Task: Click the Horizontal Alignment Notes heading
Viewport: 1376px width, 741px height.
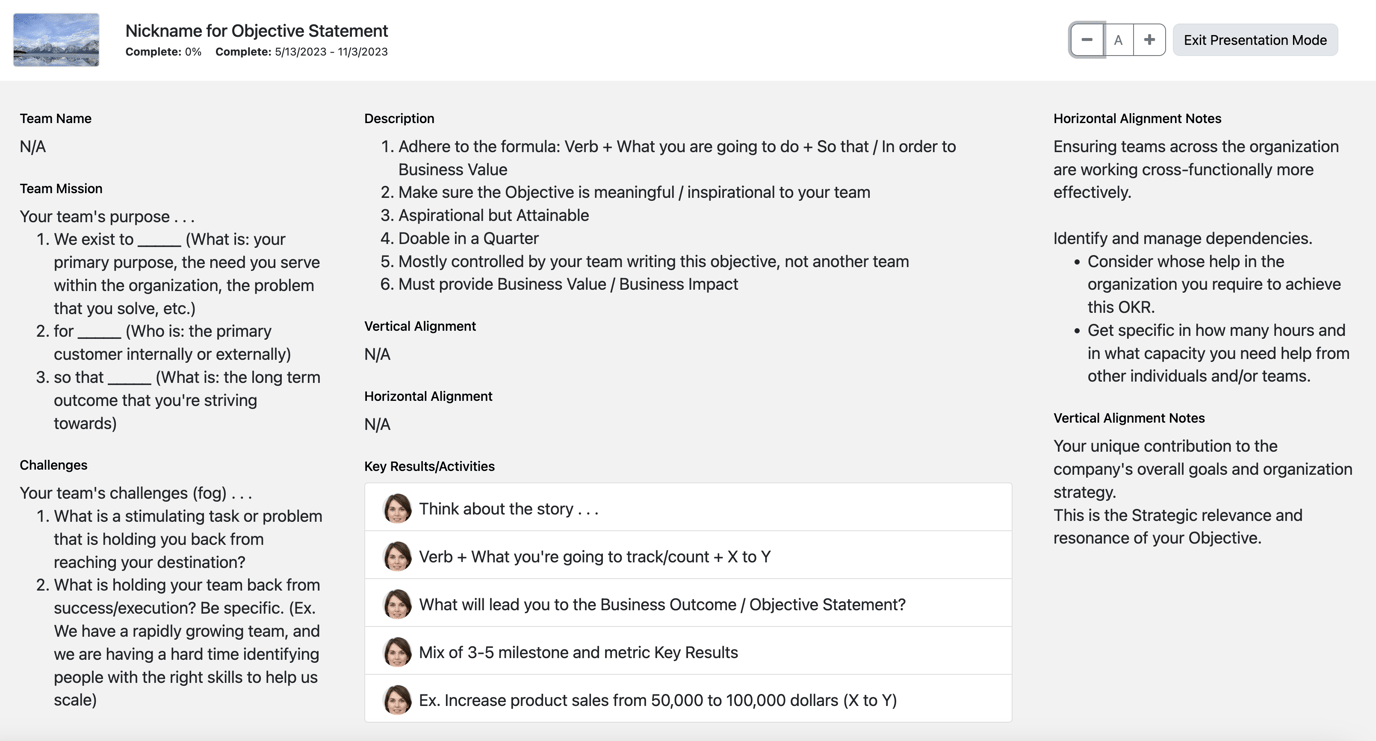Action: [x=1137, y=118]
